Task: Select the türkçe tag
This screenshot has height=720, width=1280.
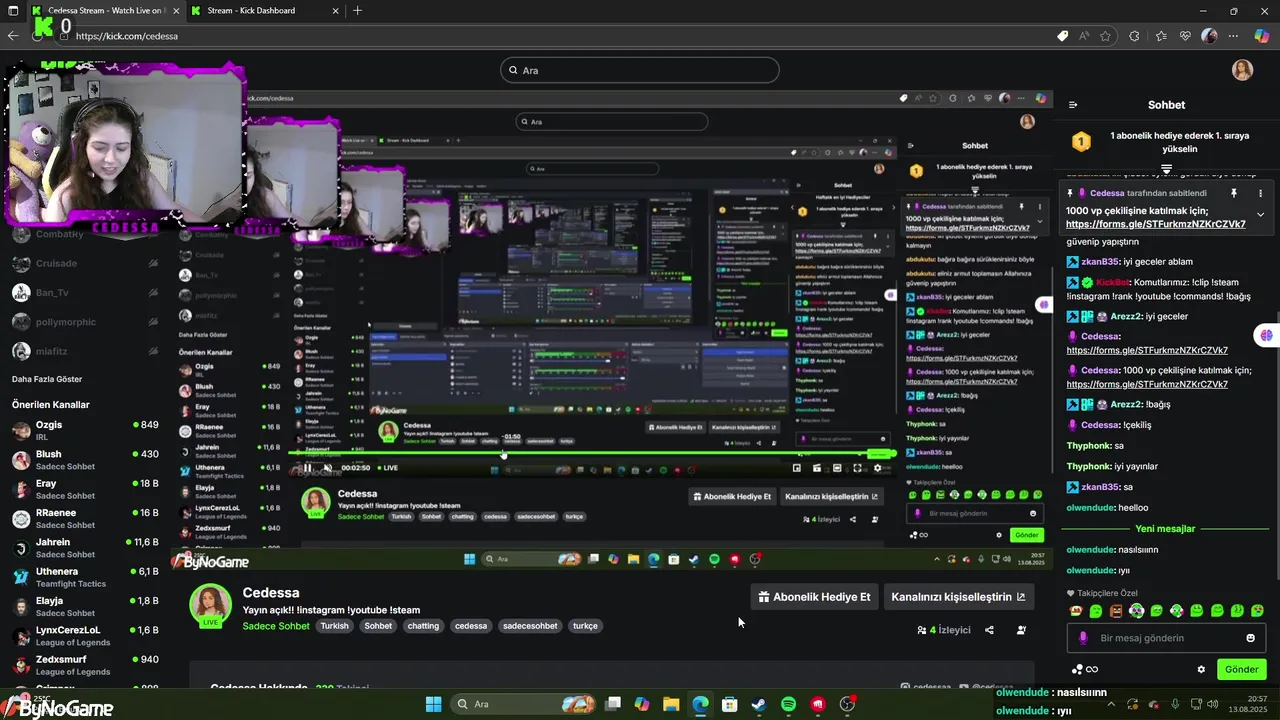Action: (x=585, y=626)
